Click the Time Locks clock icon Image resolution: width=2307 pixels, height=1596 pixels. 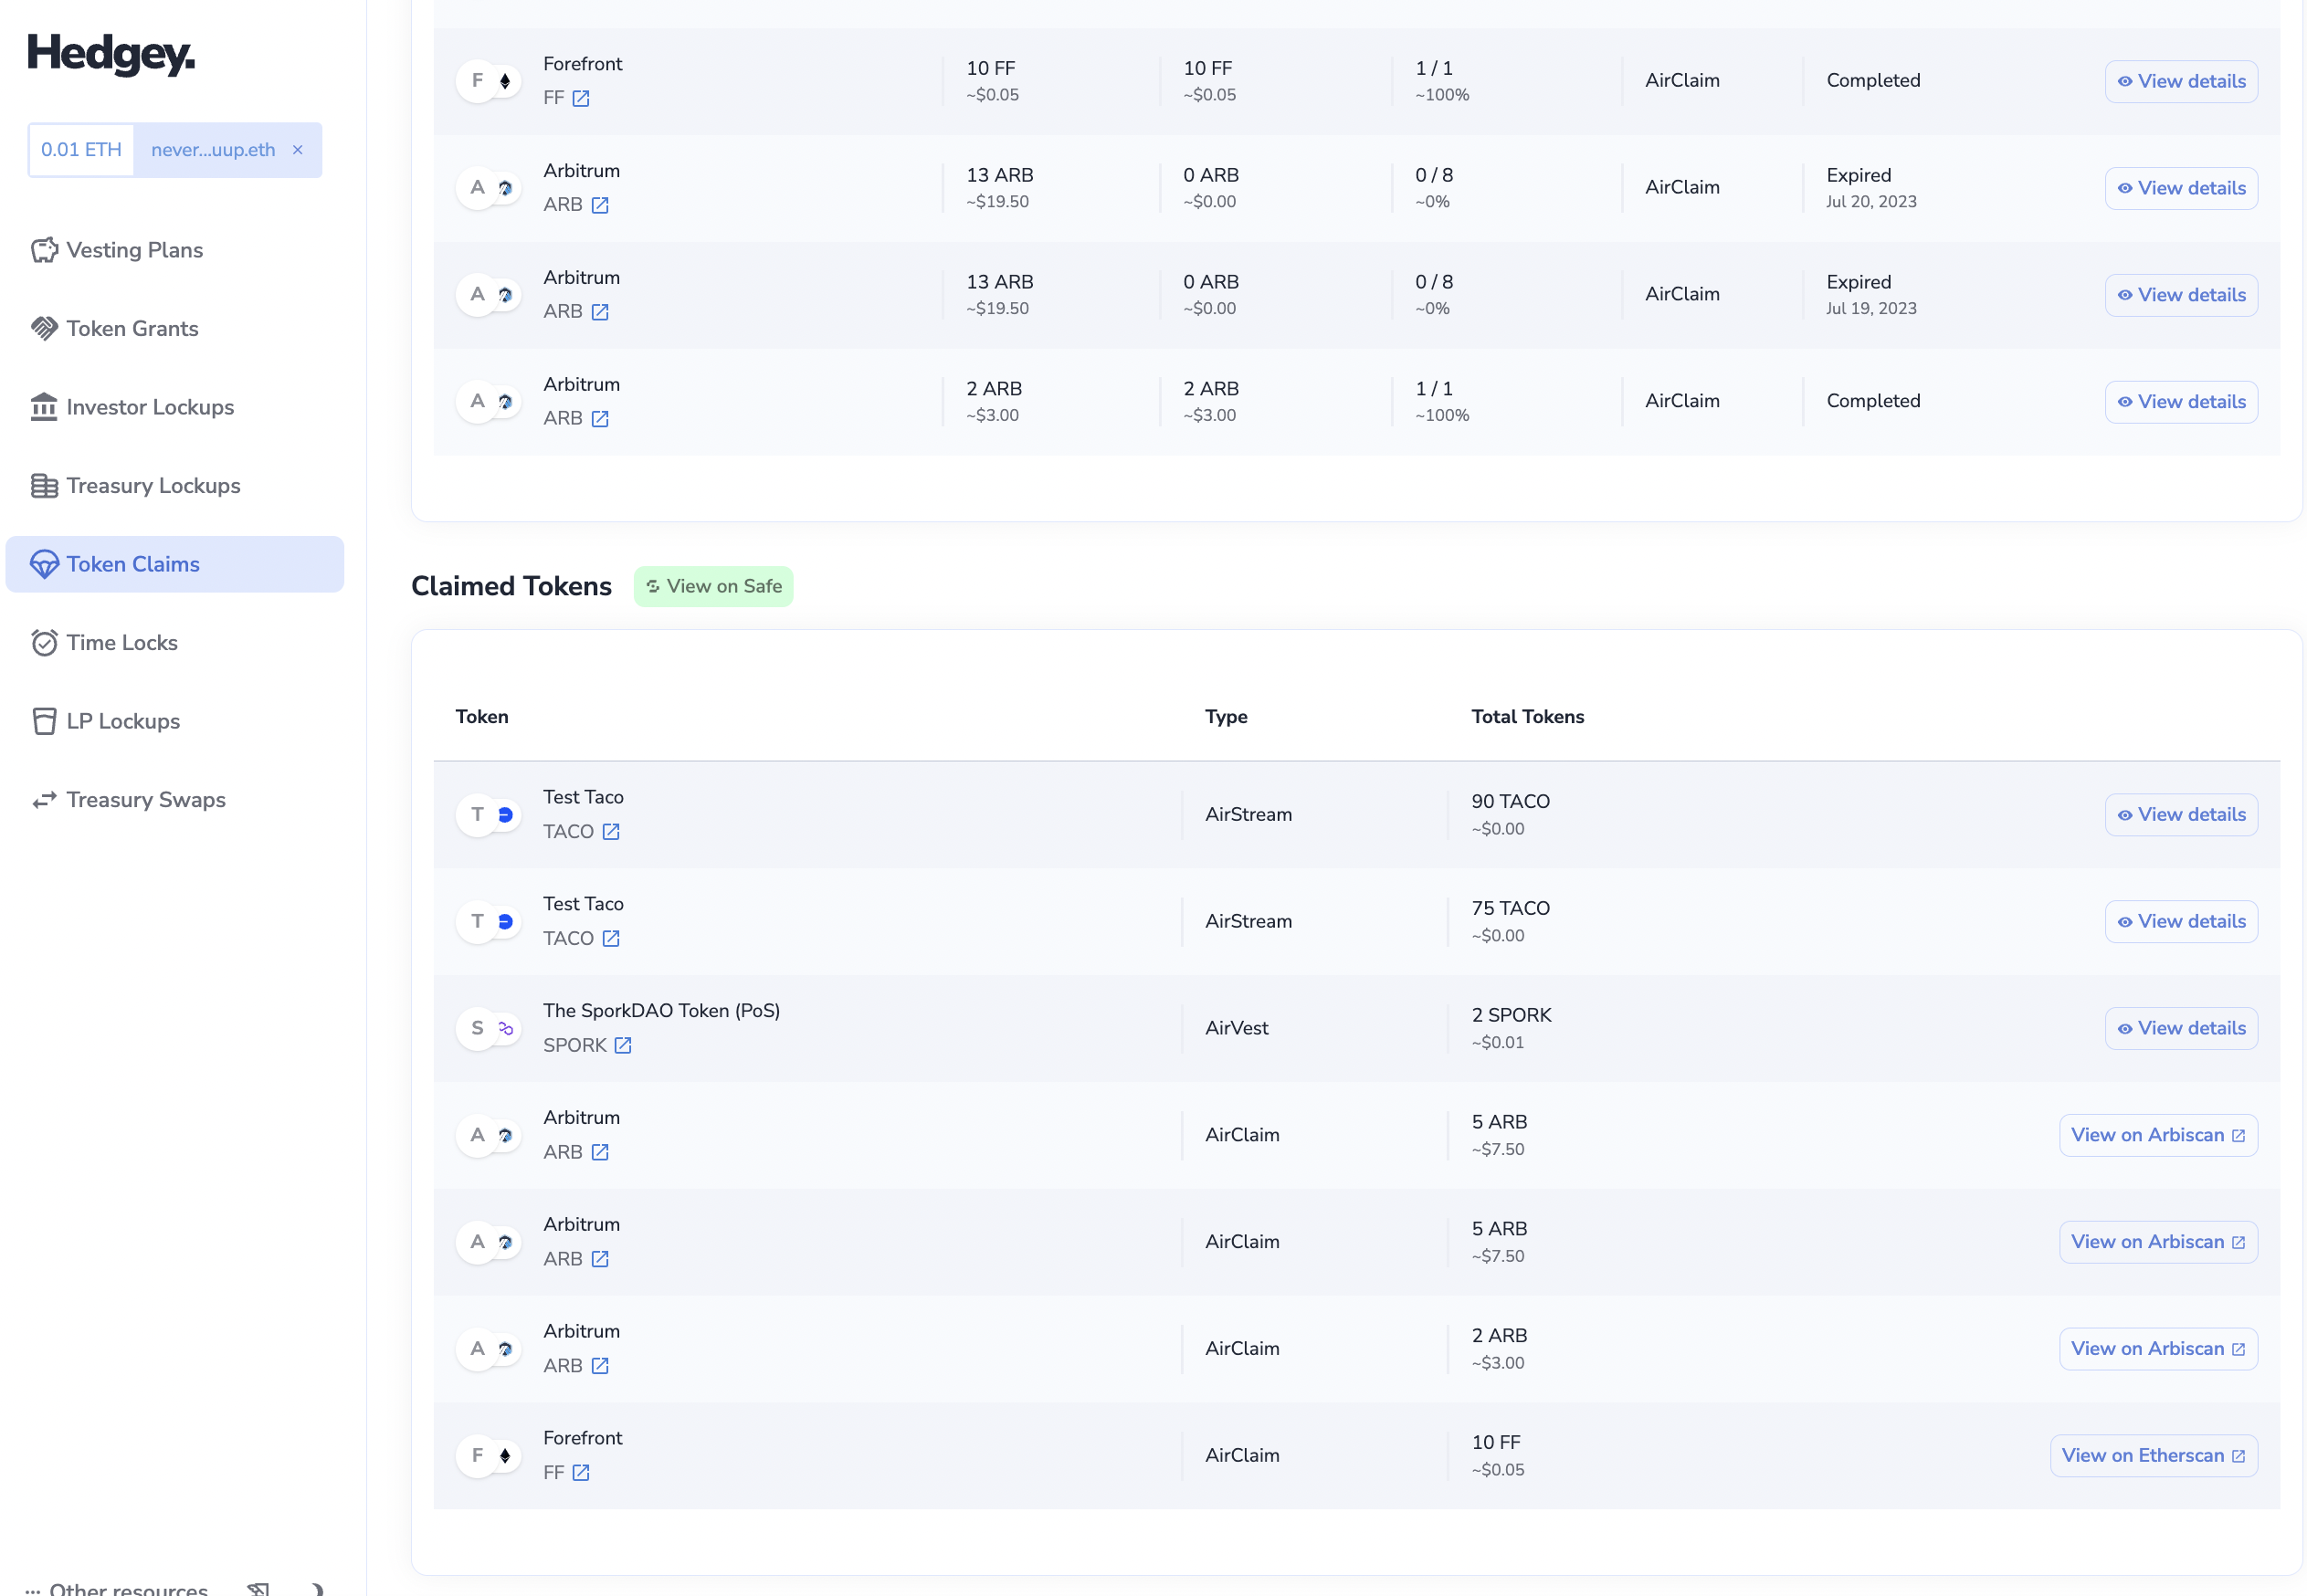[x=44, y=643]
